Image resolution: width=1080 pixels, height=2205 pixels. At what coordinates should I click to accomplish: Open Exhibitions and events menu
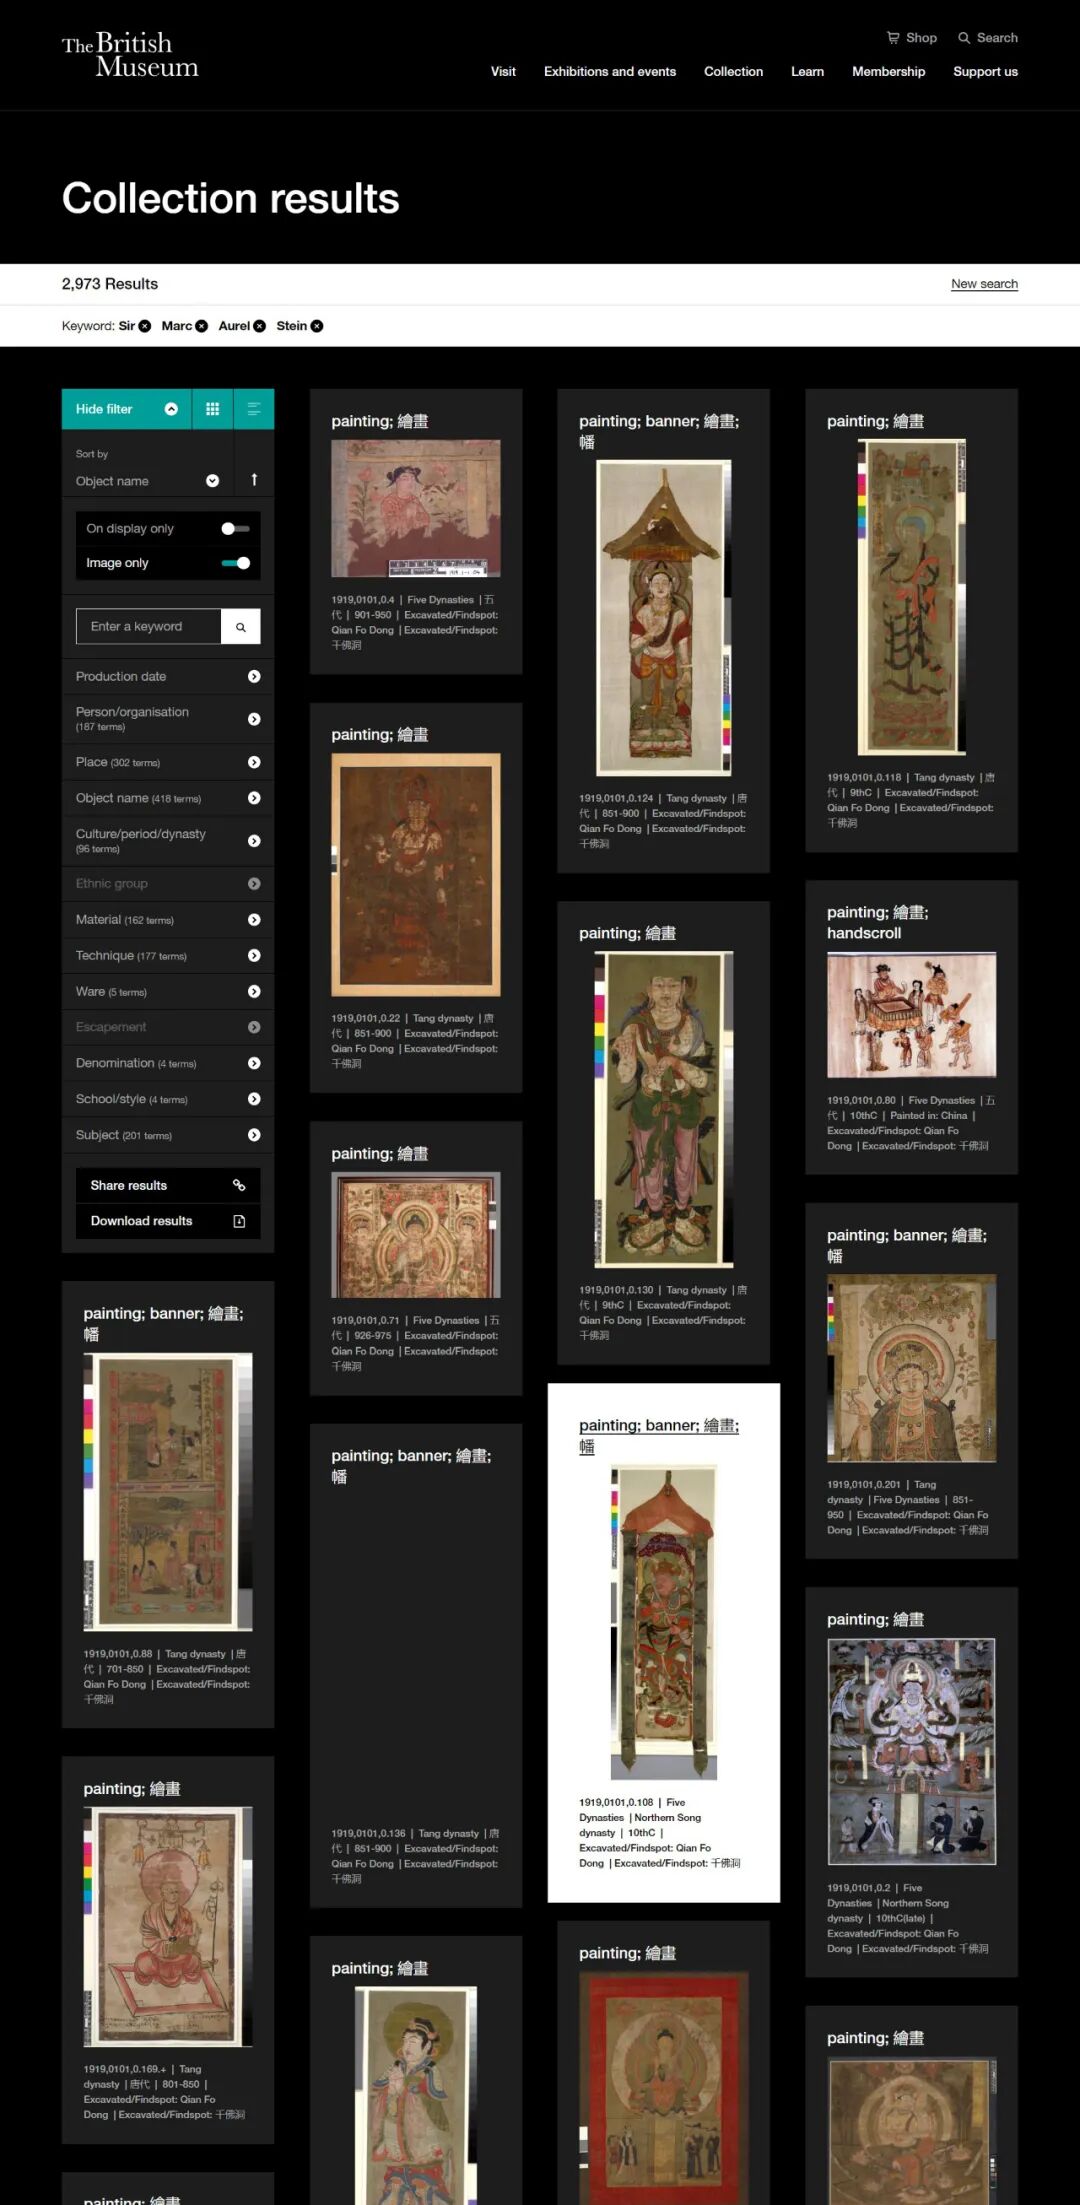(x=610, y=72)
